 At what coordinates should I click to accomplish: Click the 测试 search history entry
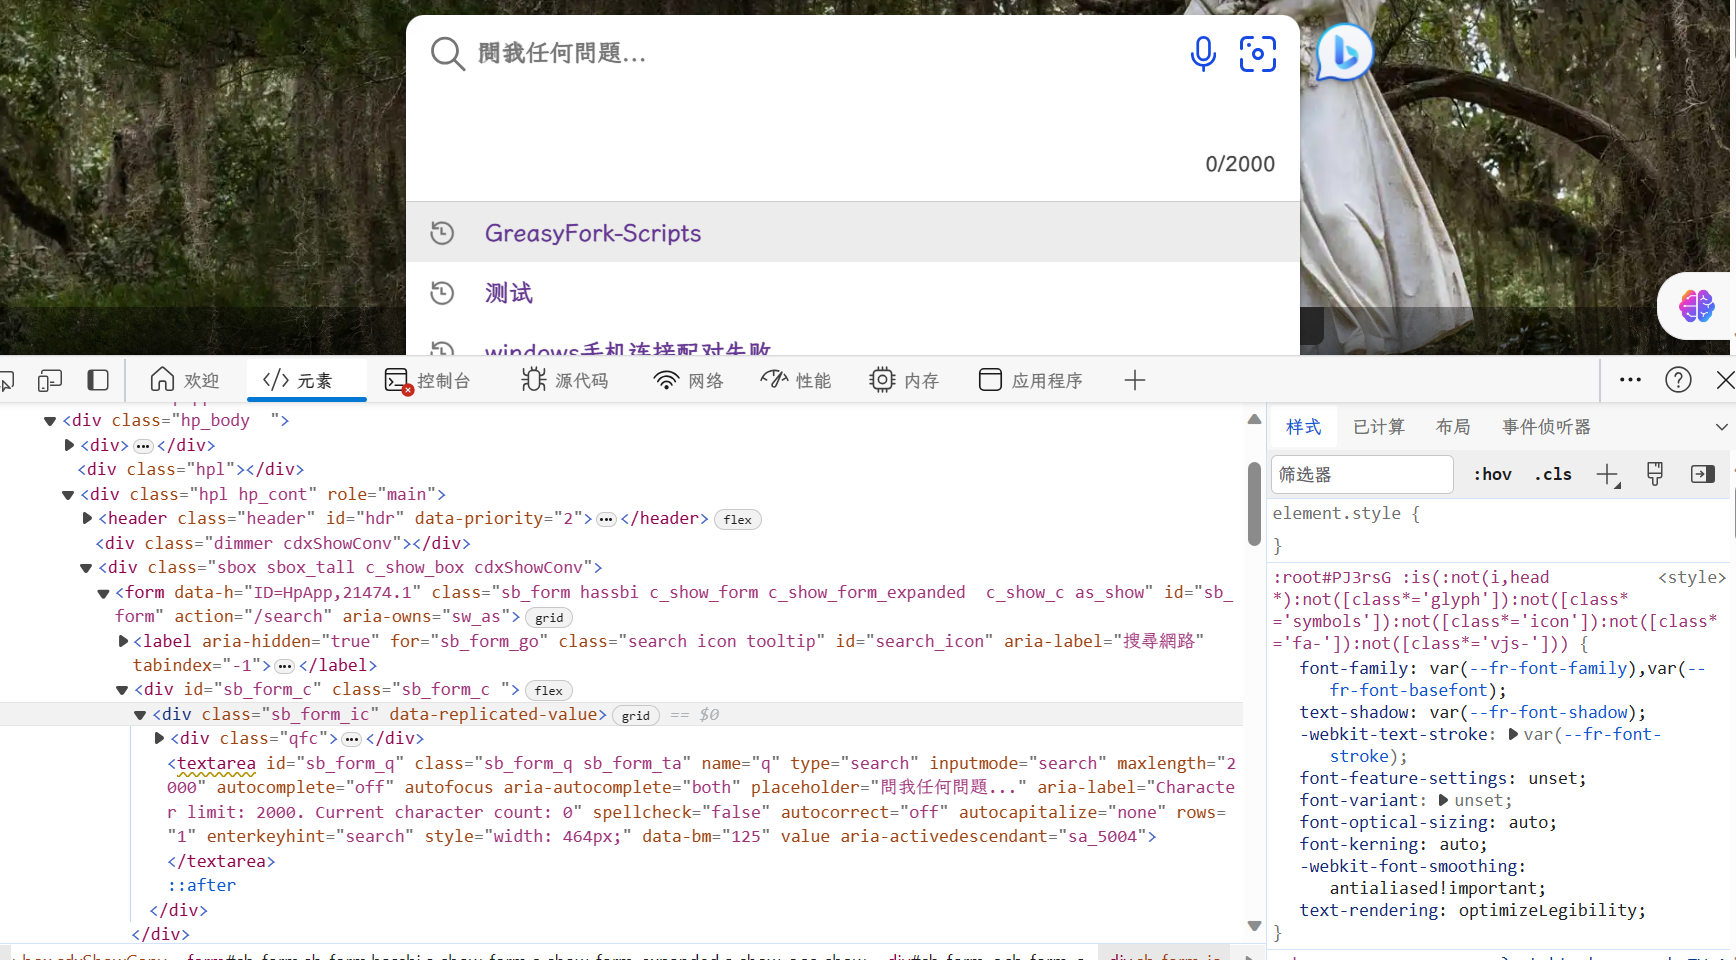(508, 292)
